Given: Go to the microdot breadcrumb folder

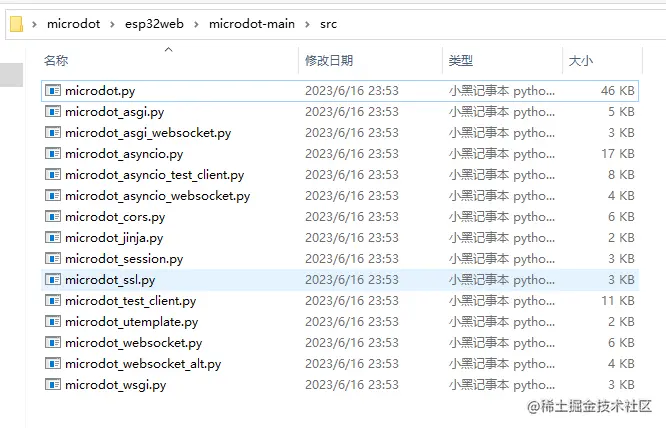Looking at the screenshot, I should click(x=73, y=24).
